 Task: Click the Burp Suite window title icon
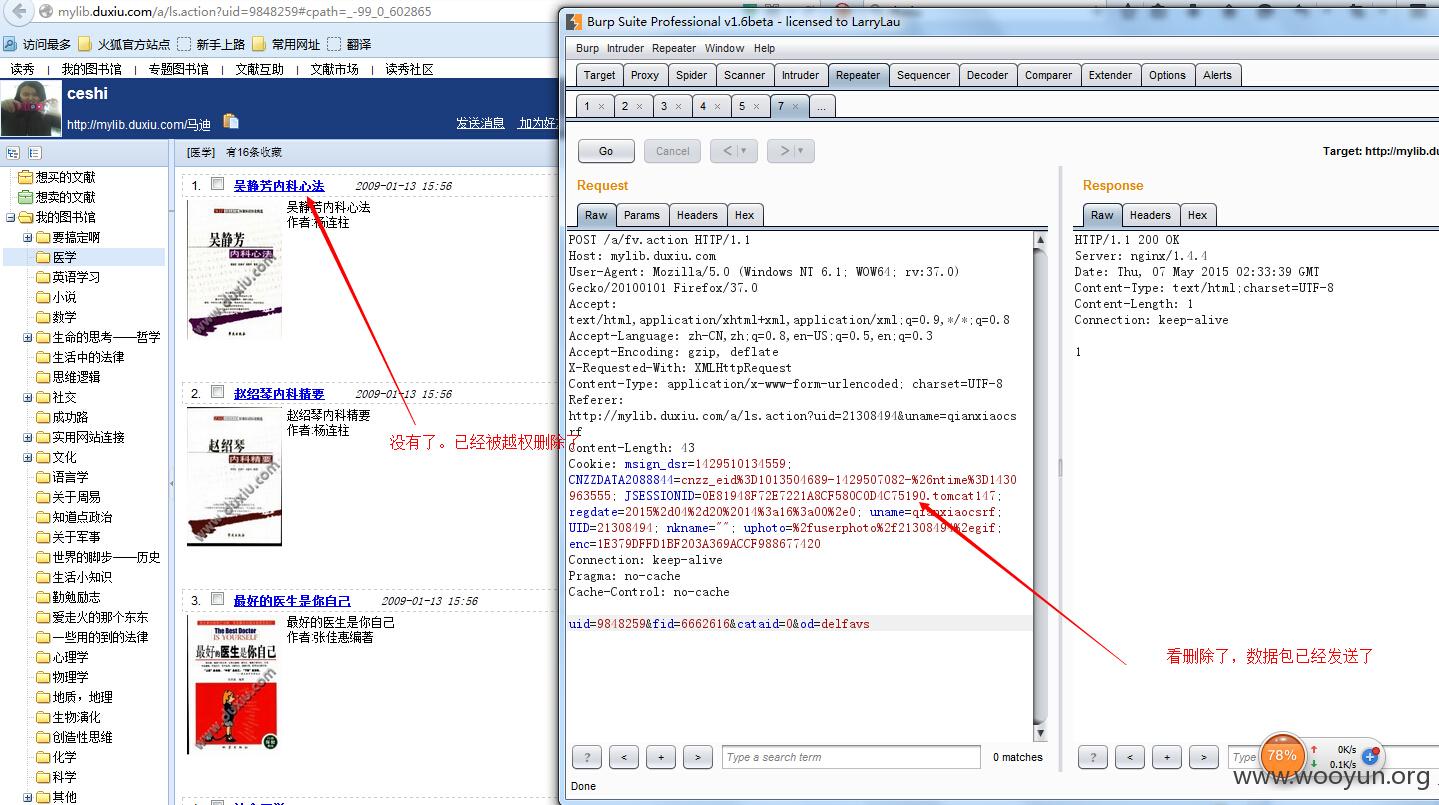[x=573, y=21]
